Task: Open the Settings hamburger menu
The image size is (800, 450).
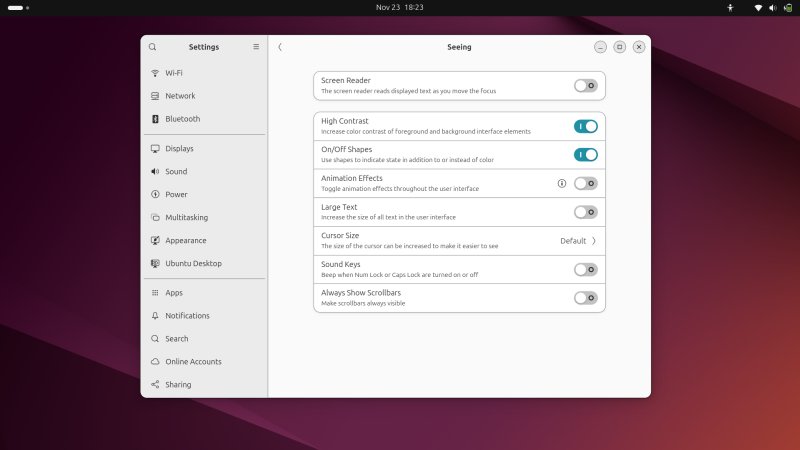Action: pyautogui.click(x=256, y=47)
